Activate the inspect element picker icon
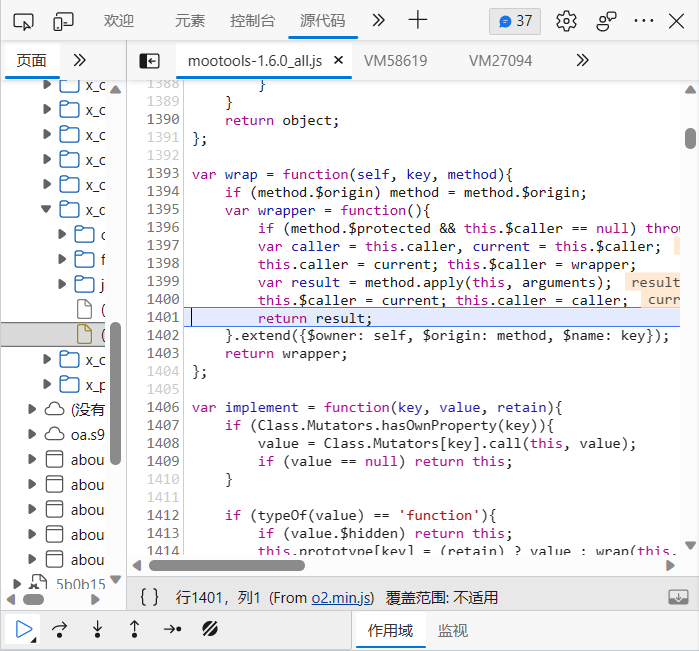This screenshot has height=651, width=699. (x=24, y=21)
